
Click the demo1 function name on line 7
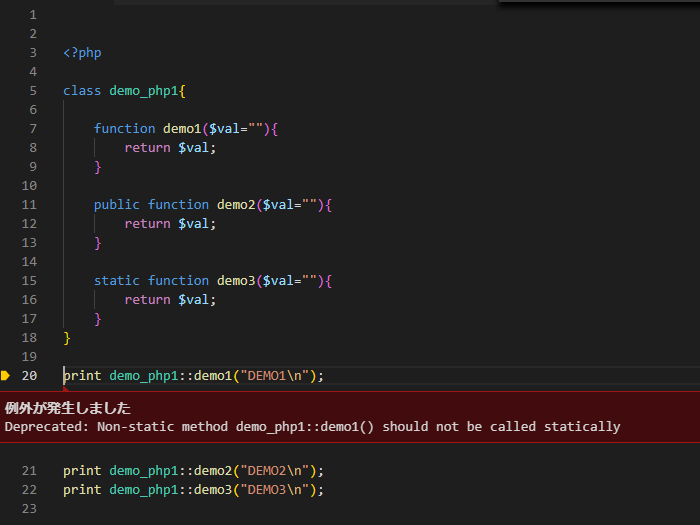point(182,129)
